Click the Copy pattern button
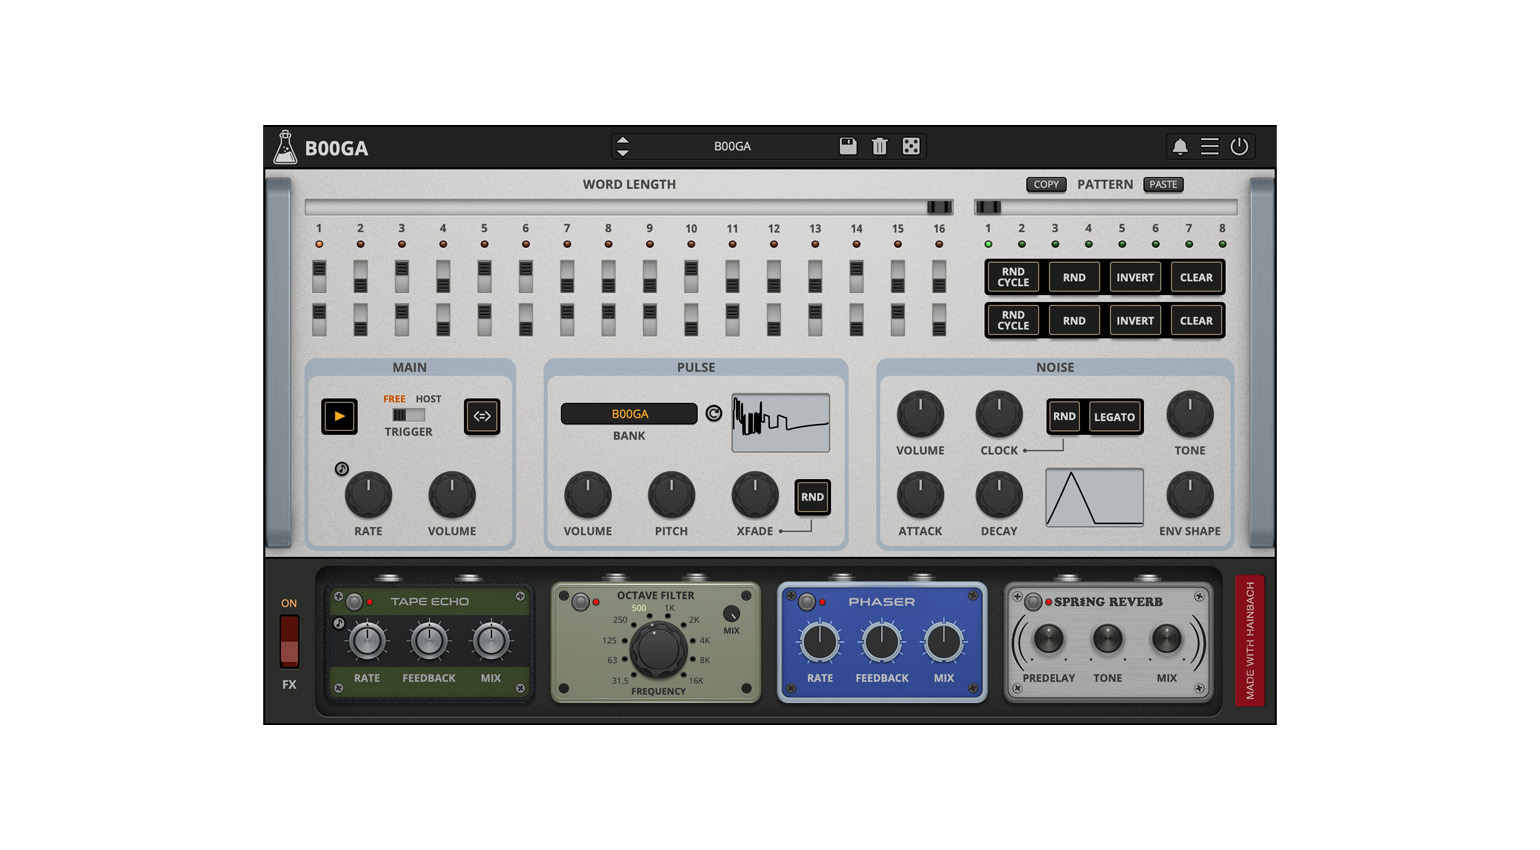The height and width of the screenshot is (850, 1540). [1046, 185]
